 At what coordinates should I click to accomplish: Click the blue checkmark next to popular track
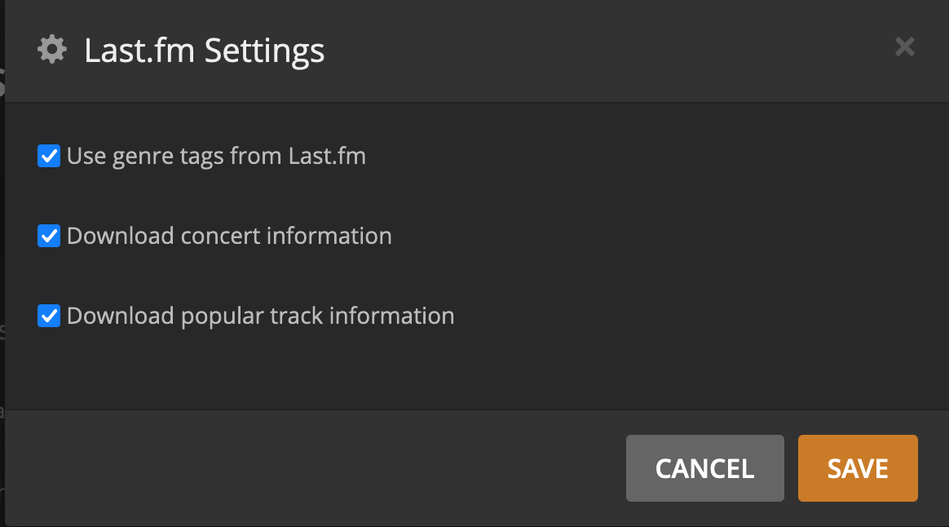(x=49, y=316)
